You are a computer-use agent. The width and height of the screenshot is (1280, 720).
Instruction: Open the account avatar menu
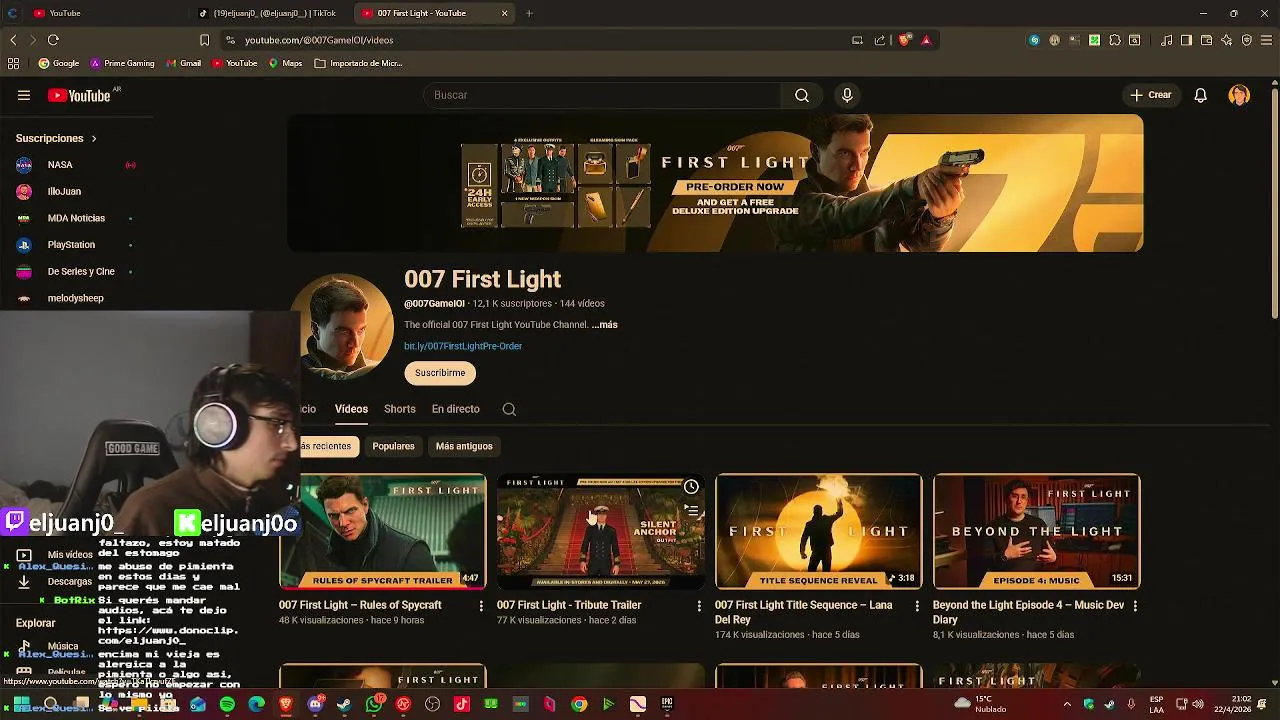[1239, 95]
